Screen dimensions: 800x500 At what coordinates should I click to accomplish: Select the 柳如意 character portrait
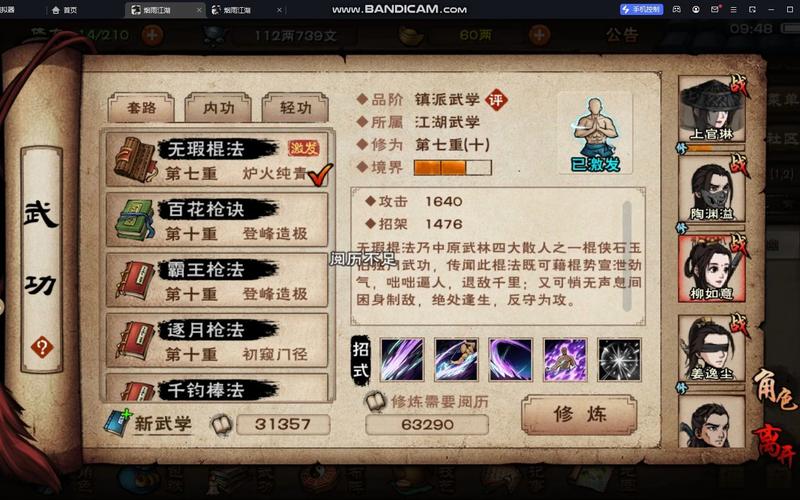click(712, 269)
